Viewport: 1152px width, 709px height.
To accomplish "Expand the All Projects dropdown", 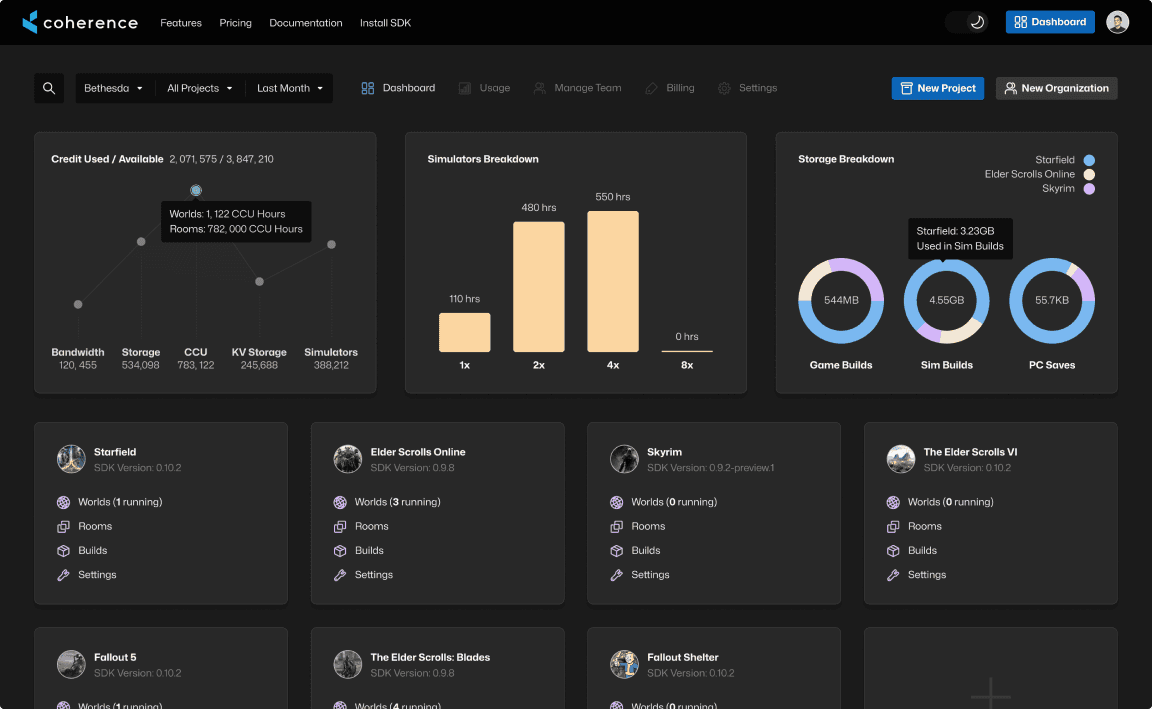I will tap(198, 88).
